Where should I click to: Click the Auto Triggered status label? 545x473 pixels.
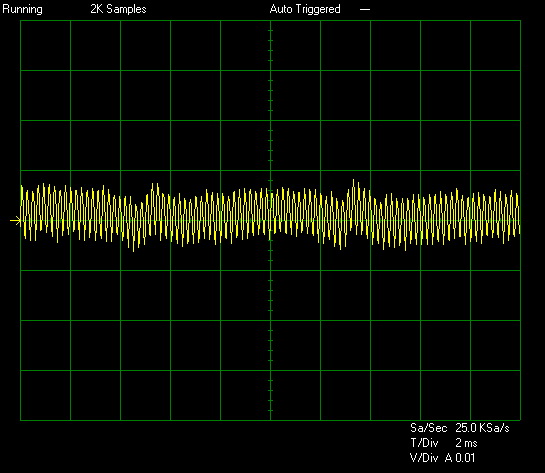point(305,9)
